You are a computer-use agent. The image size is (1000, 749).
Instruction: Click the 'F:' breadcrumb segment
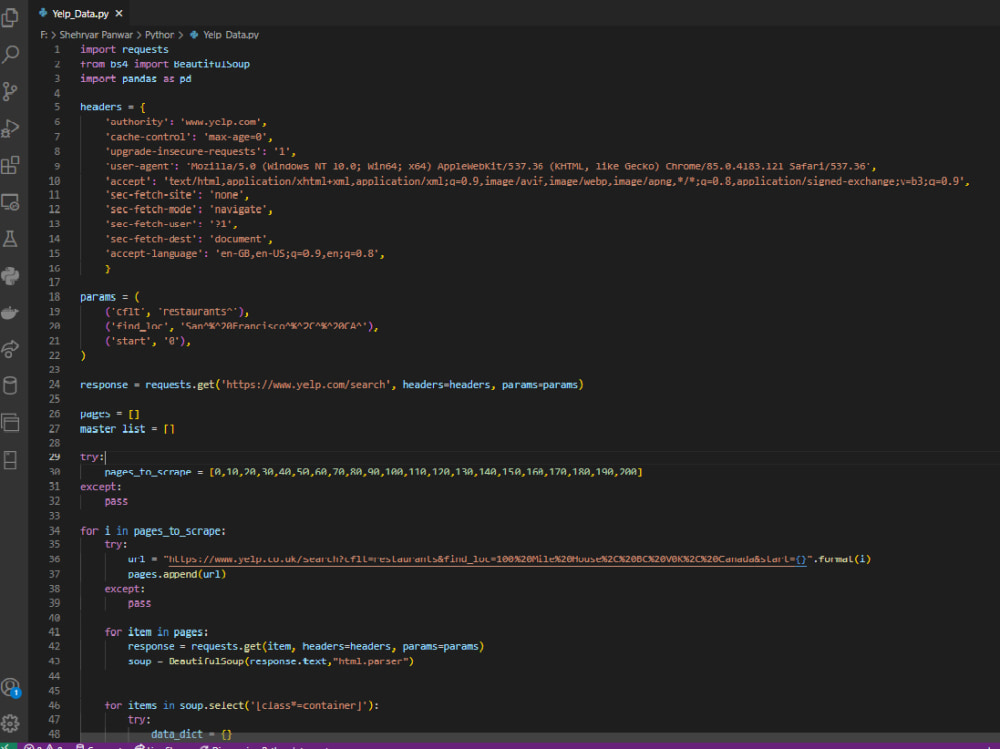(x=43, y=35)
